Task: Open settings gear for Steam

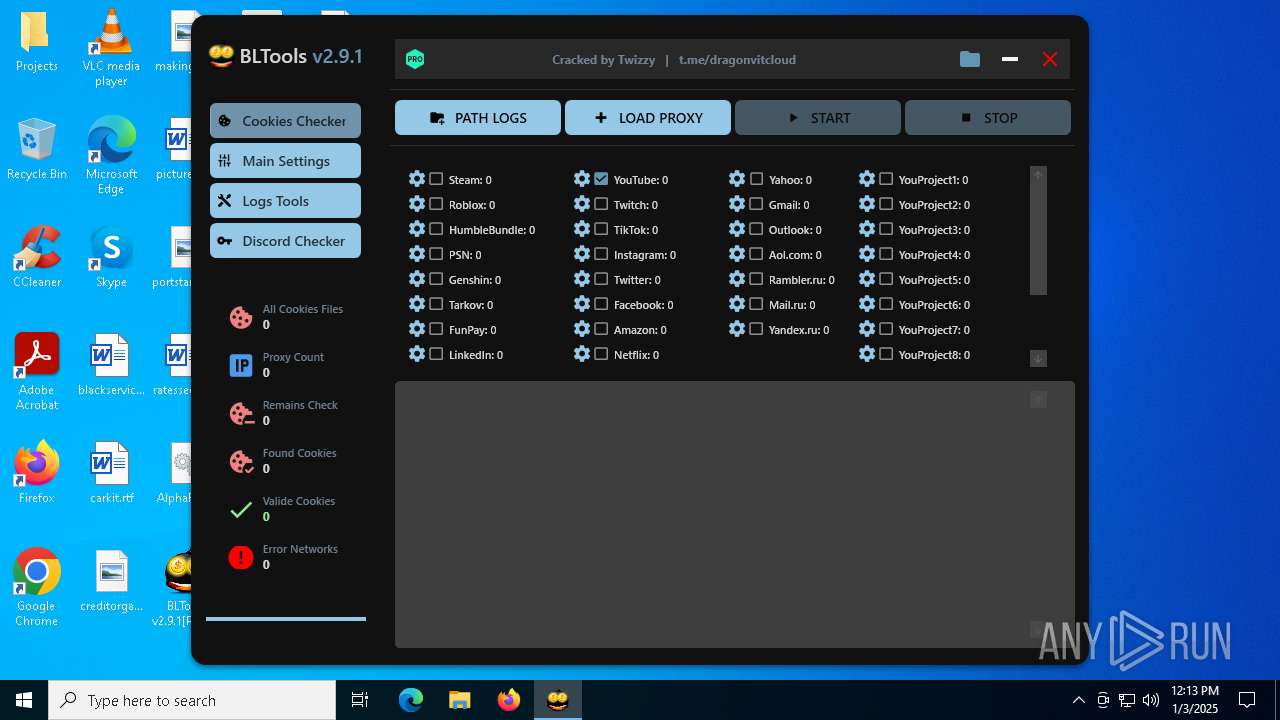Action: click(417, 179)
